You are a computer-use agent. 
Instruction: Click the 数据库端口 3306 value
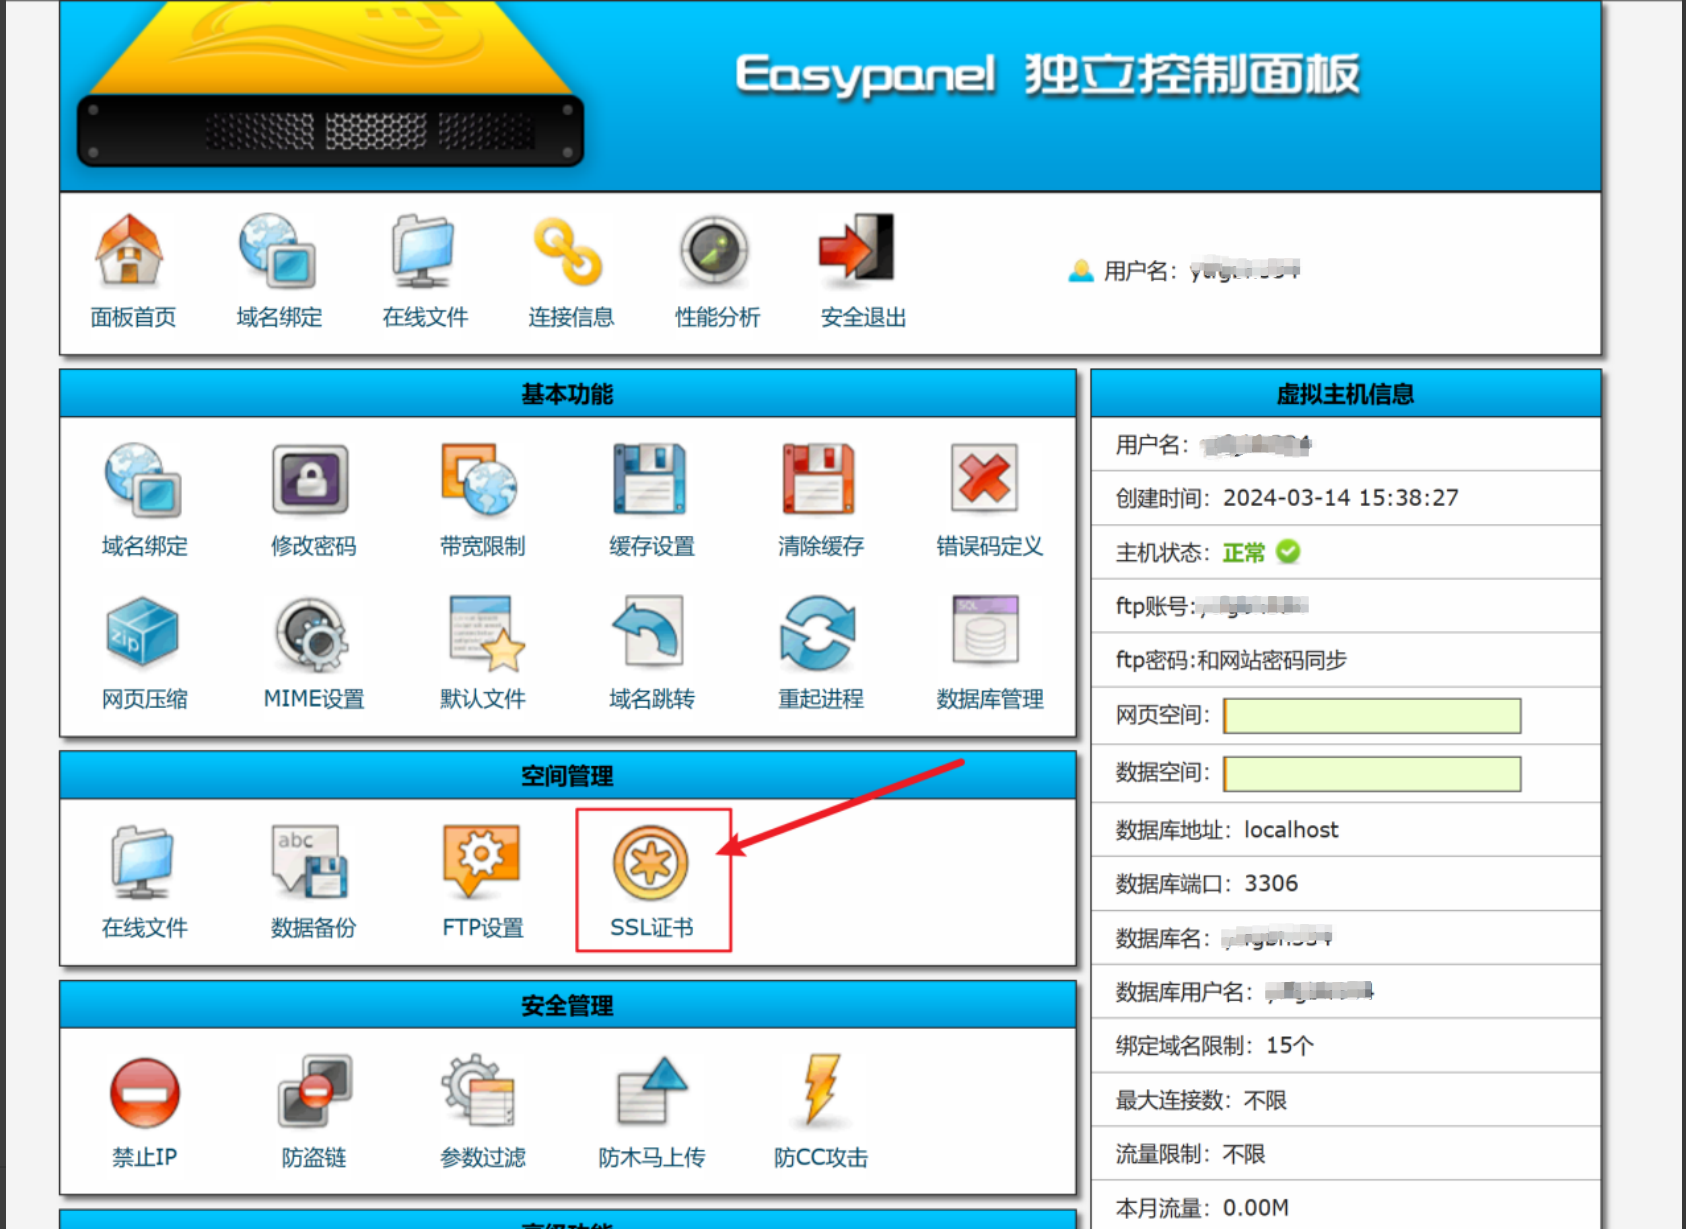[1271, 883]
